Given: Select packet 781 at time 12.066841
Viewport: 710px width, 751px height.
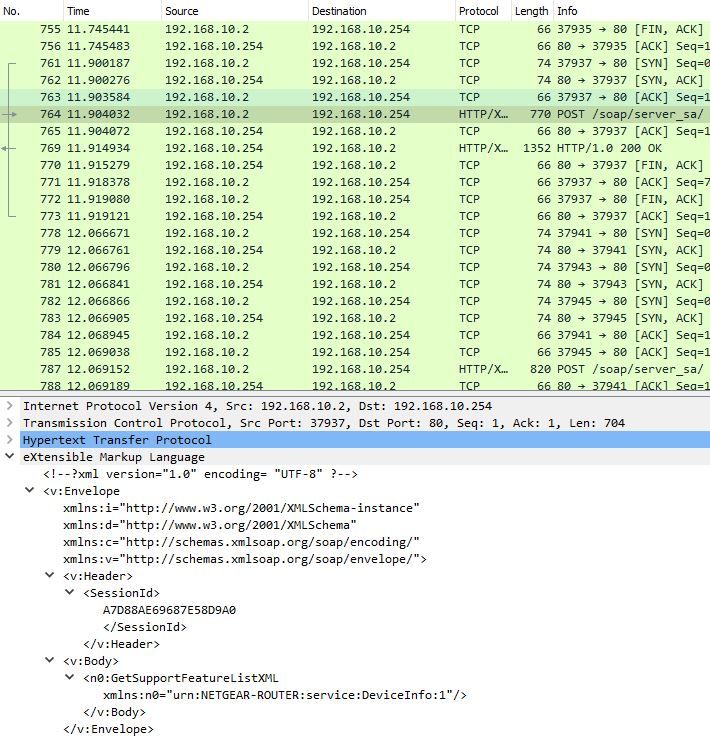Looking at the screenshot, I should point(355,284).
